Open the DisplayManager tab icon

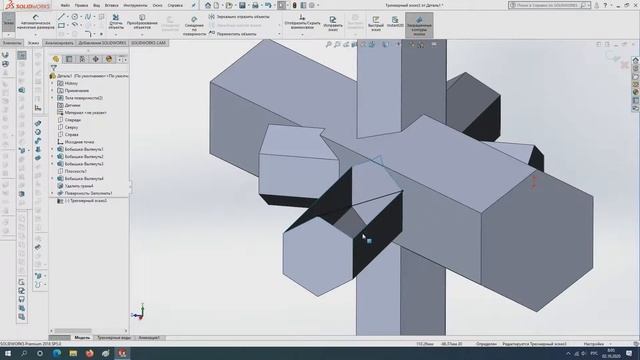click(109, 59)
